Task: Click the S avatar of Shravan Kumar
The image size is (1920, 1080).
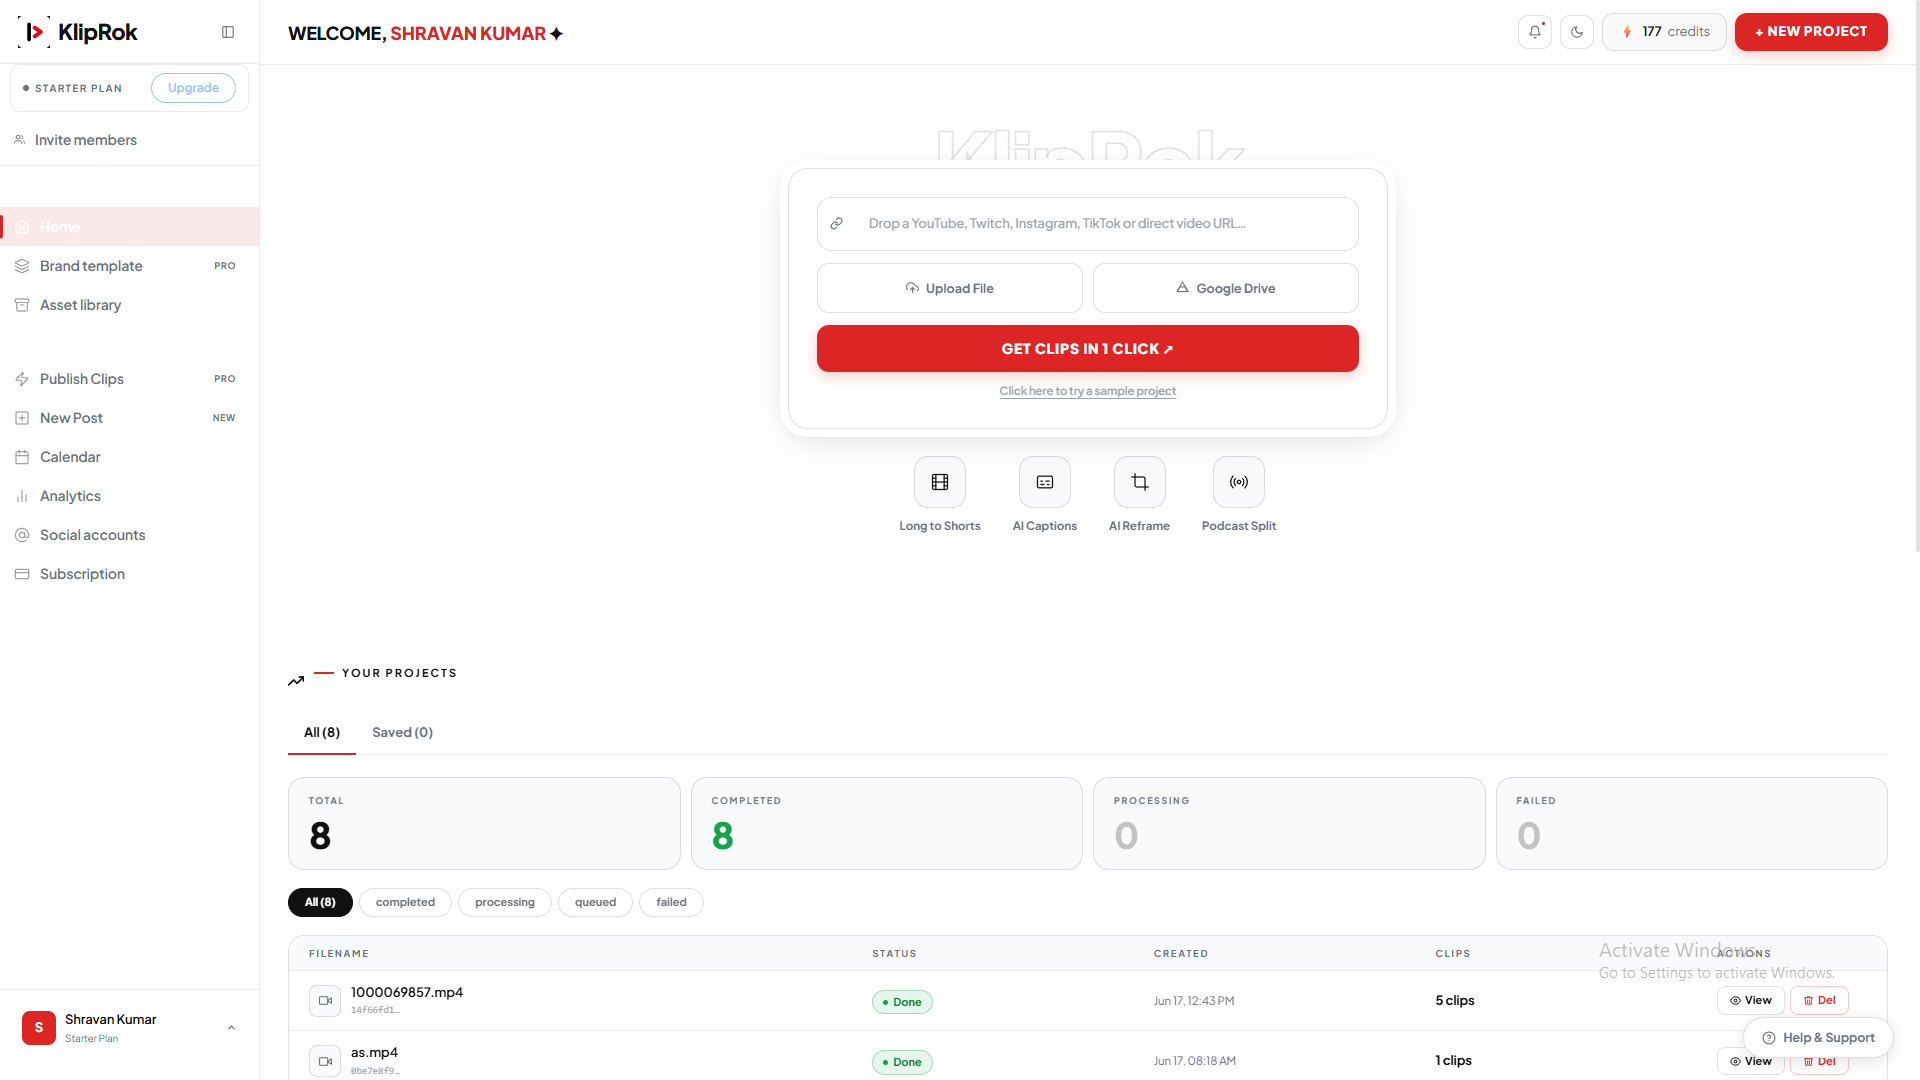Action: coord(39,1028)
